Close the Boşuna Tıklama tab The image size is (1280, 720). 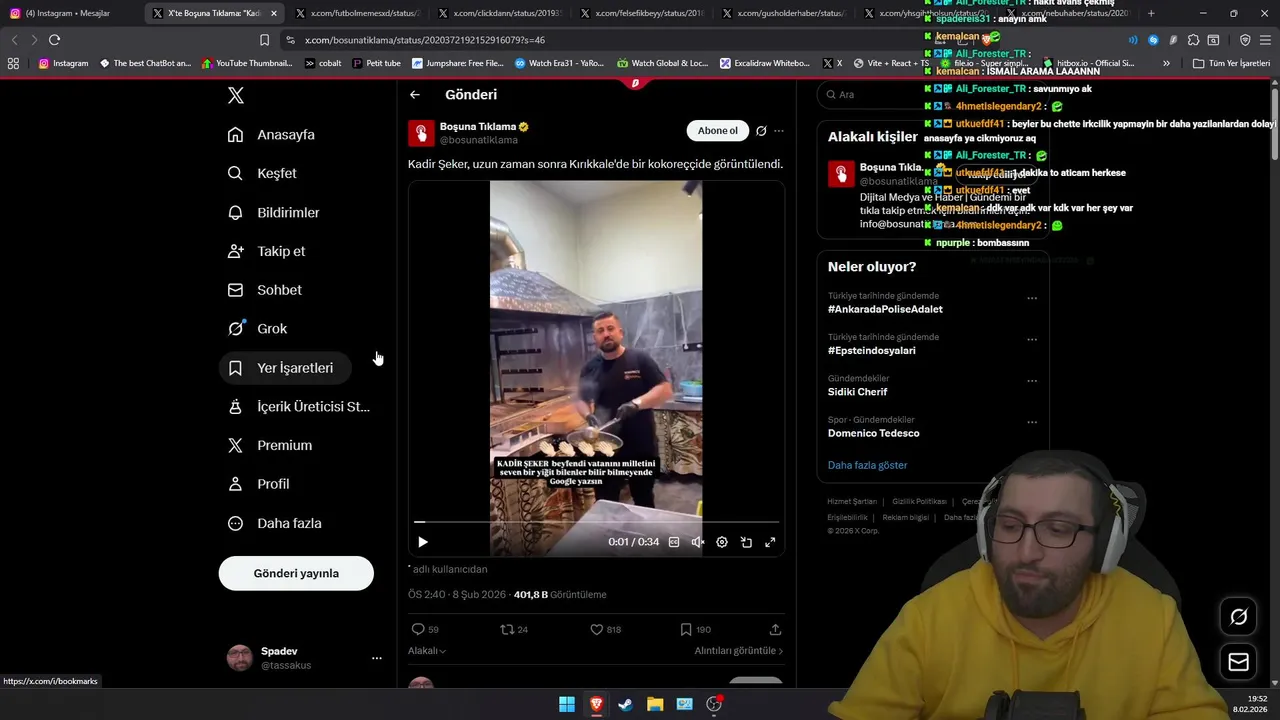274,13
